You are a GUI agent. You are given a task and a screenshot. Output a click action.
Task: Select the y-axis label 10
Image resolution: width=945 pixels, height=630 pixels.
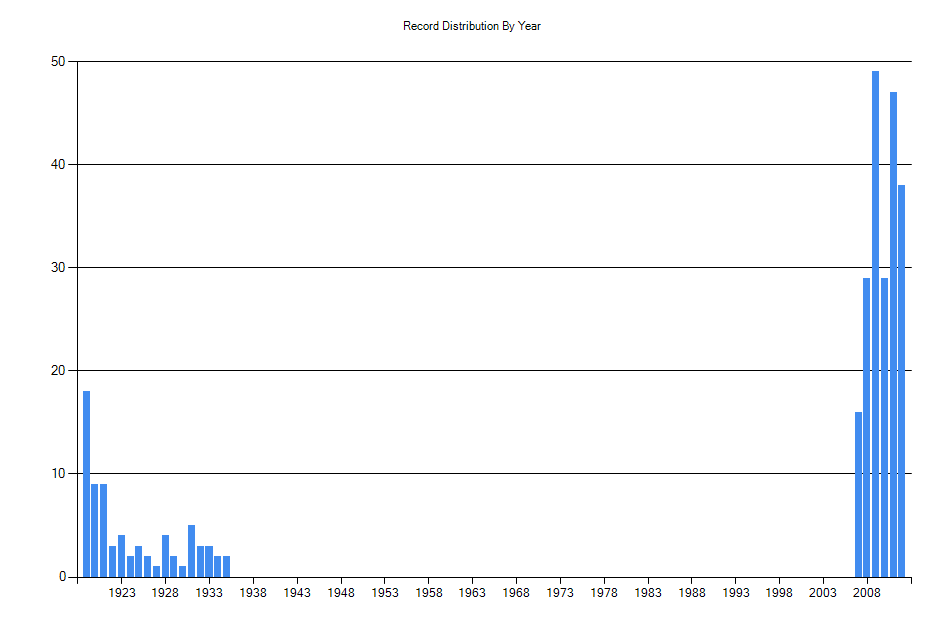click(58, 473)
